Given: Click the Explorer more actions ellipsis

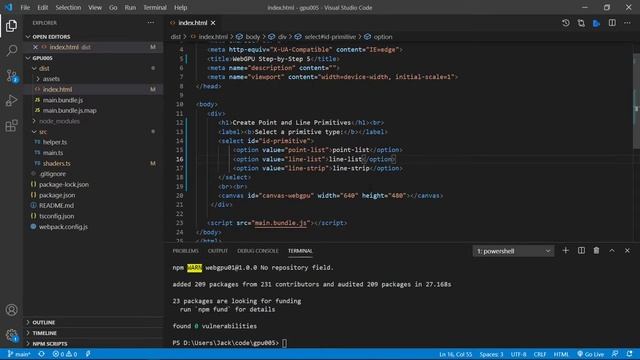Looking at the screenshot, I should (151, 23).
